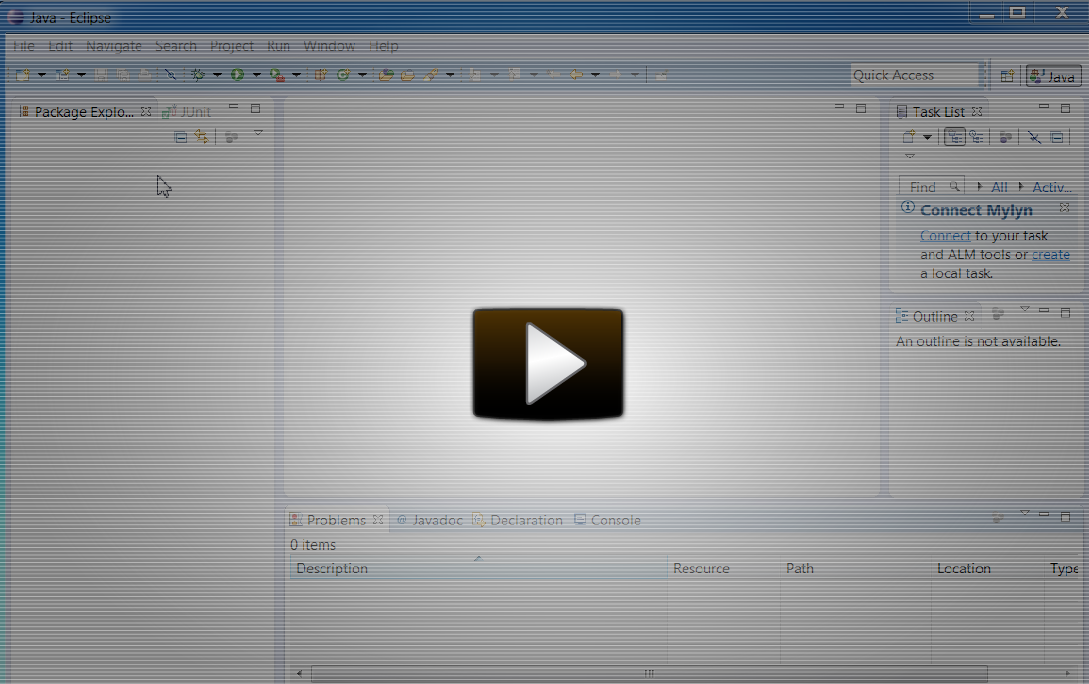Click the large video play button
Screen dimensions: 1089x684
pyautogui.click(x=547, y=363)
